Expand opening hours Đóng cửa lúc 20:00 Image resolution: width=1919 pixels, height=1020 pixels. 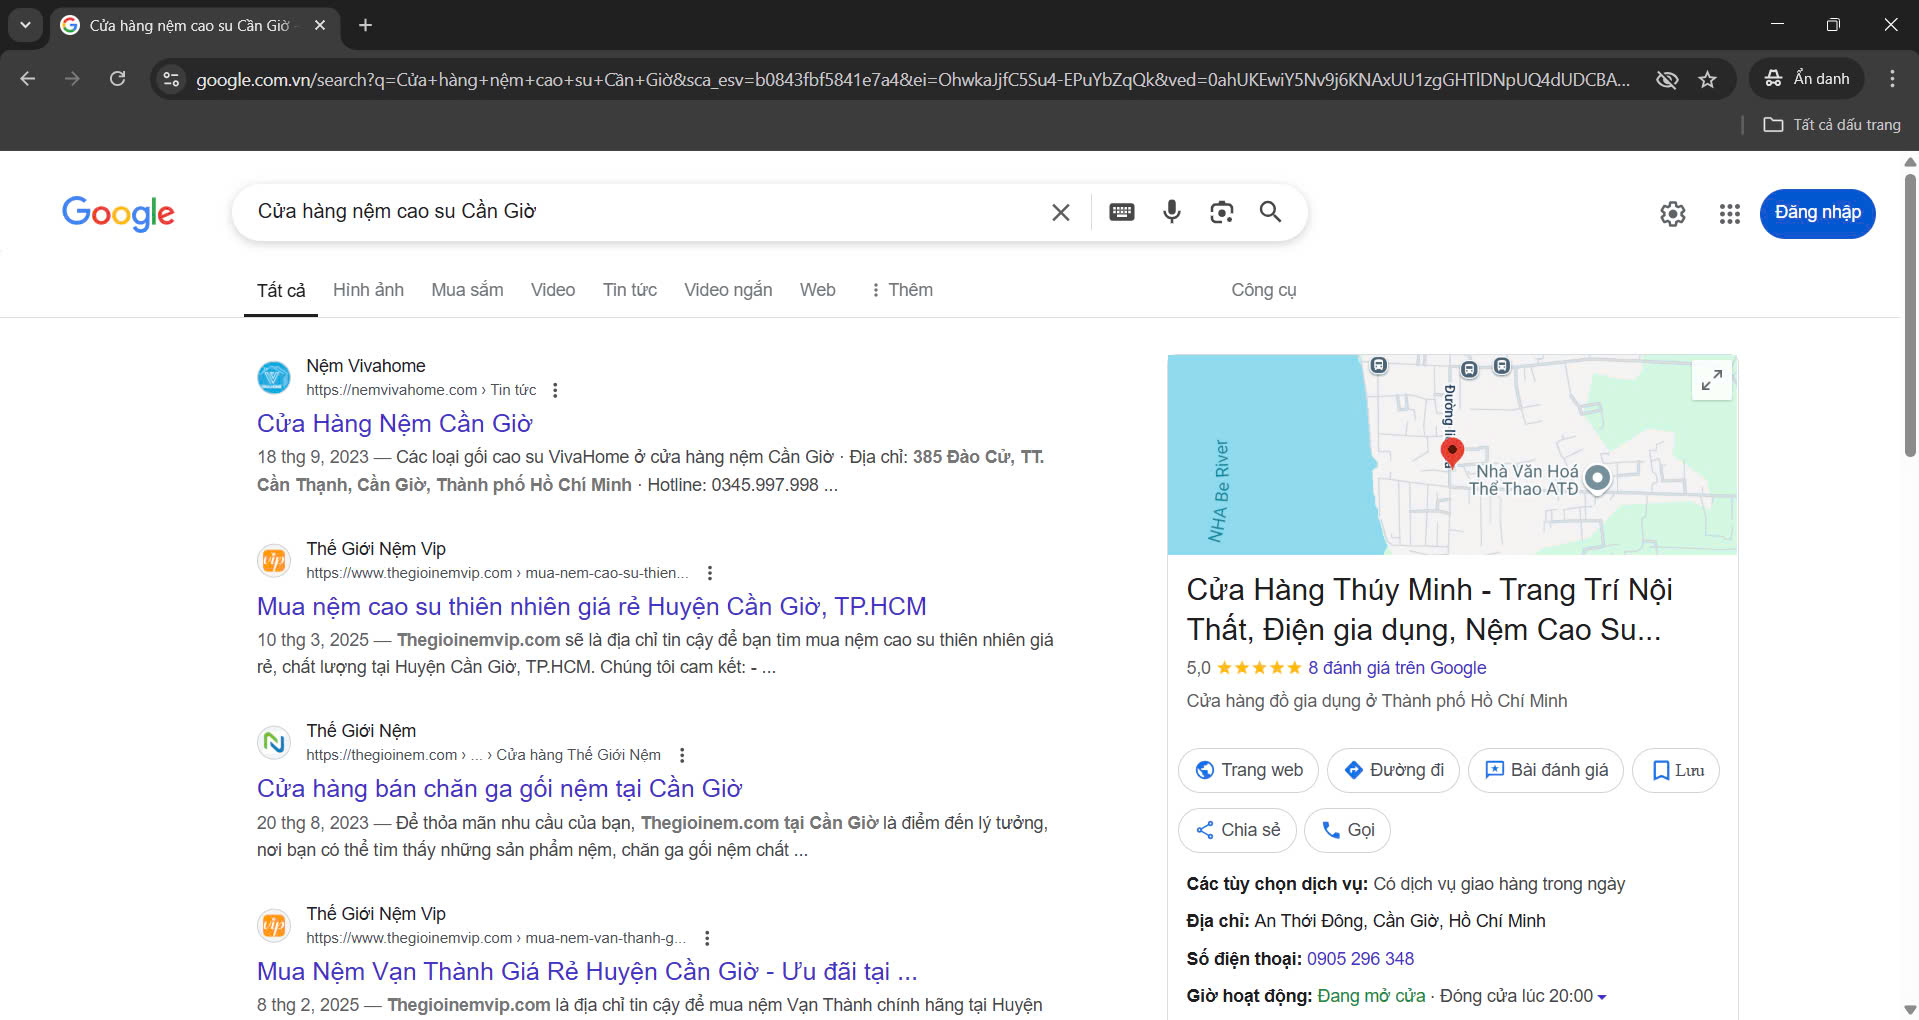[x=1523, y=996]
